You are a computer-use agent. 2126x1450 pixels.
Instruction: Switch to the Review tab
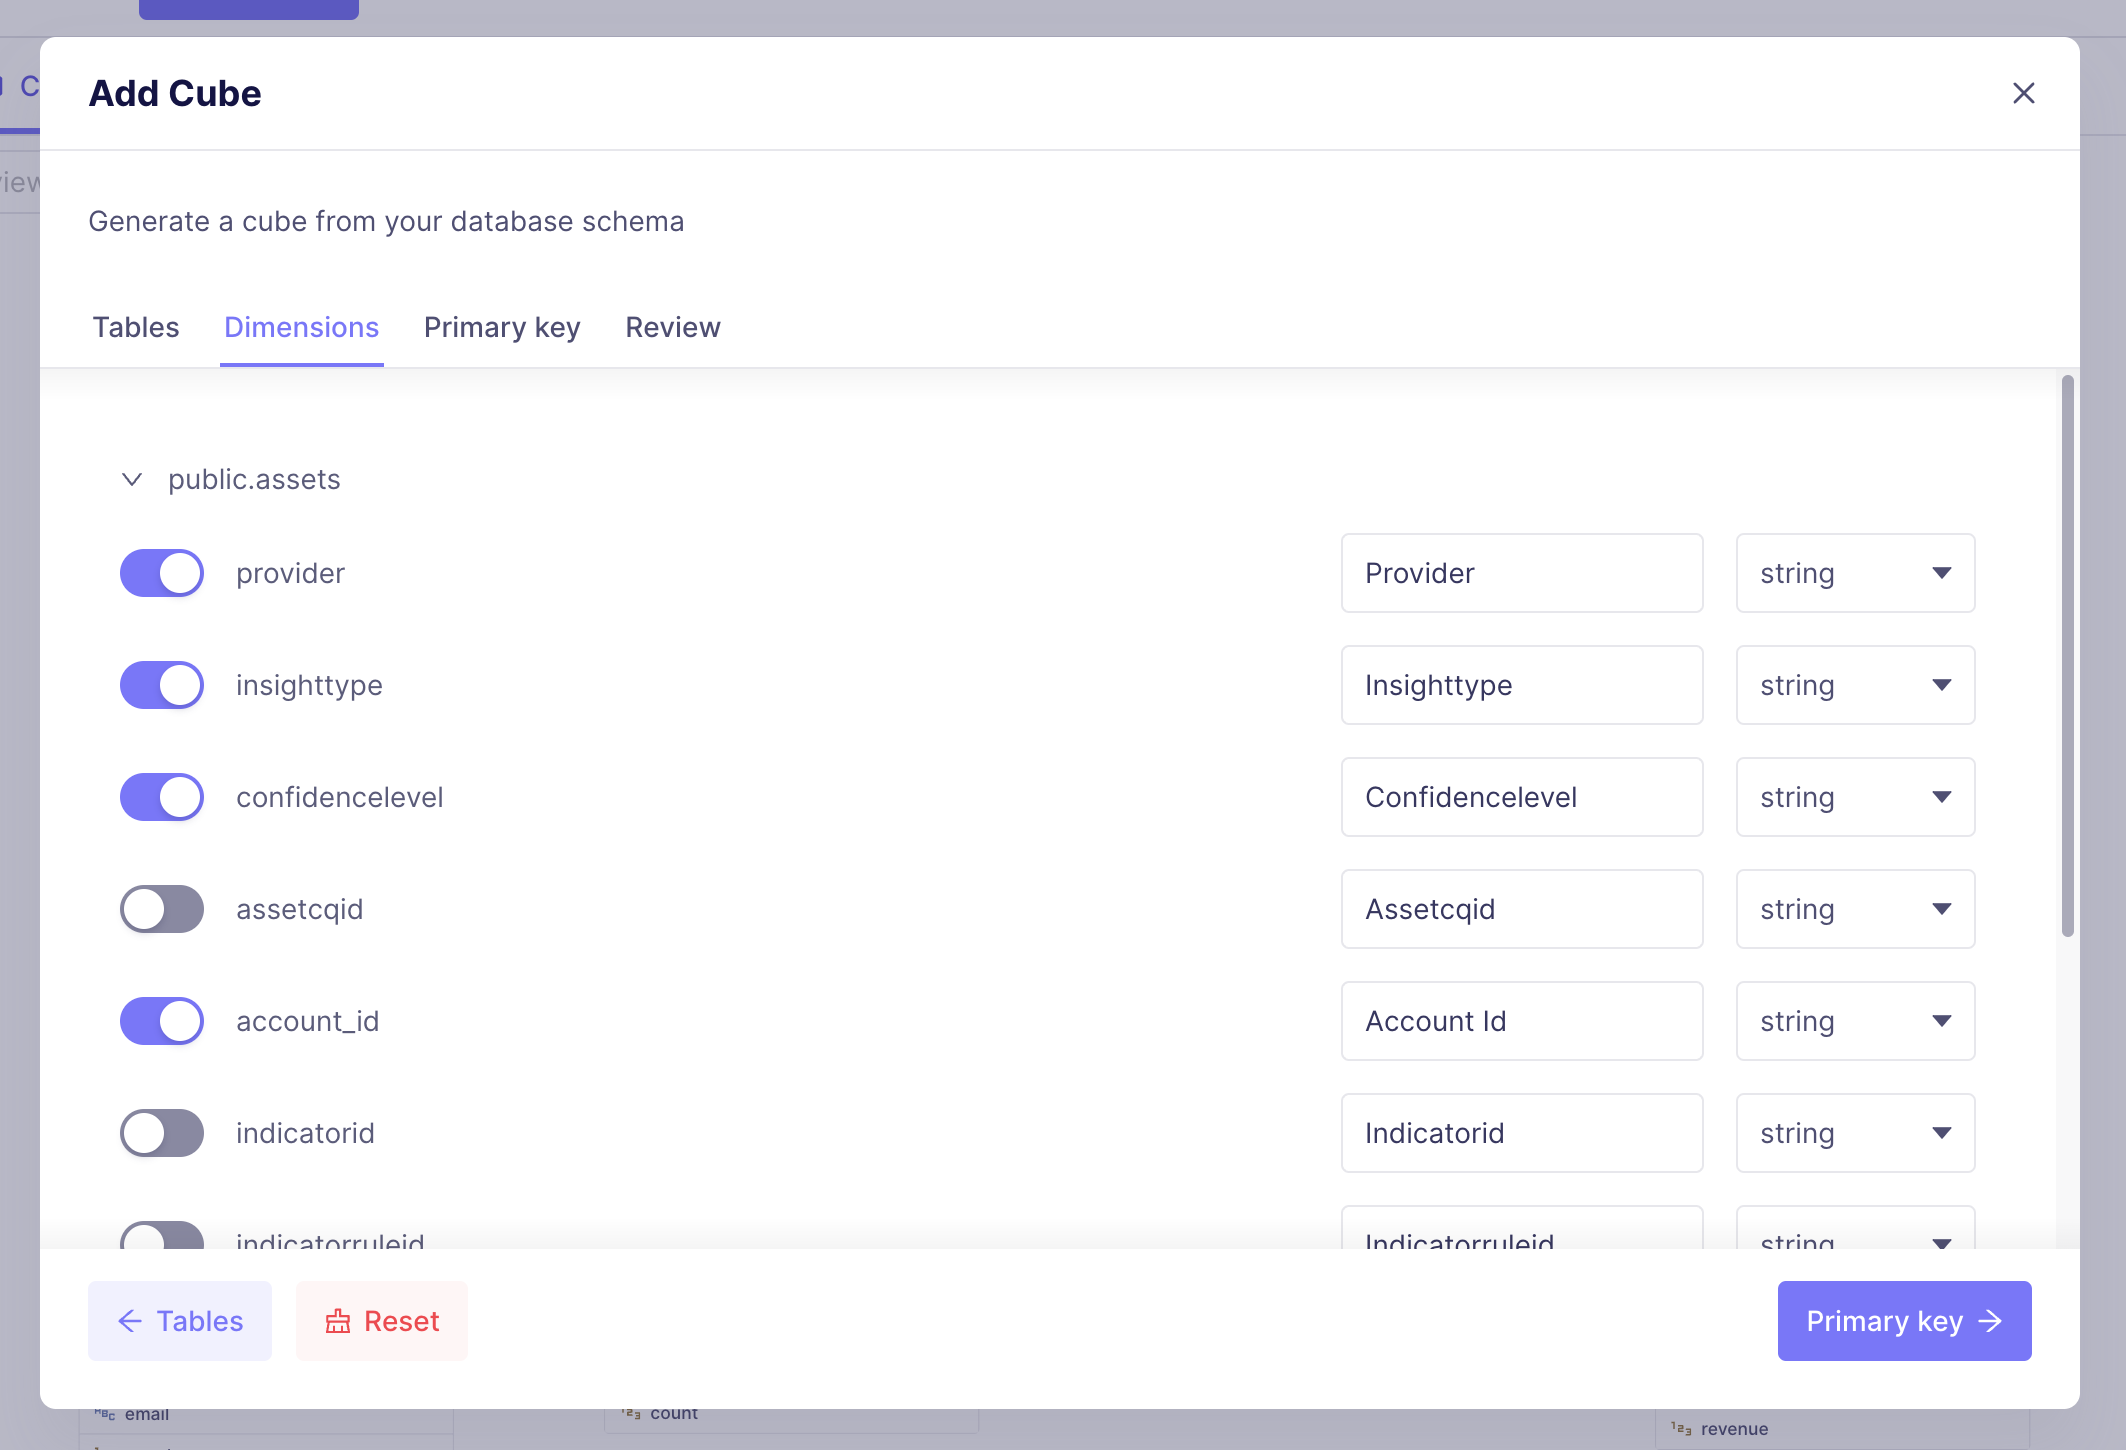(x=673, y=327)
